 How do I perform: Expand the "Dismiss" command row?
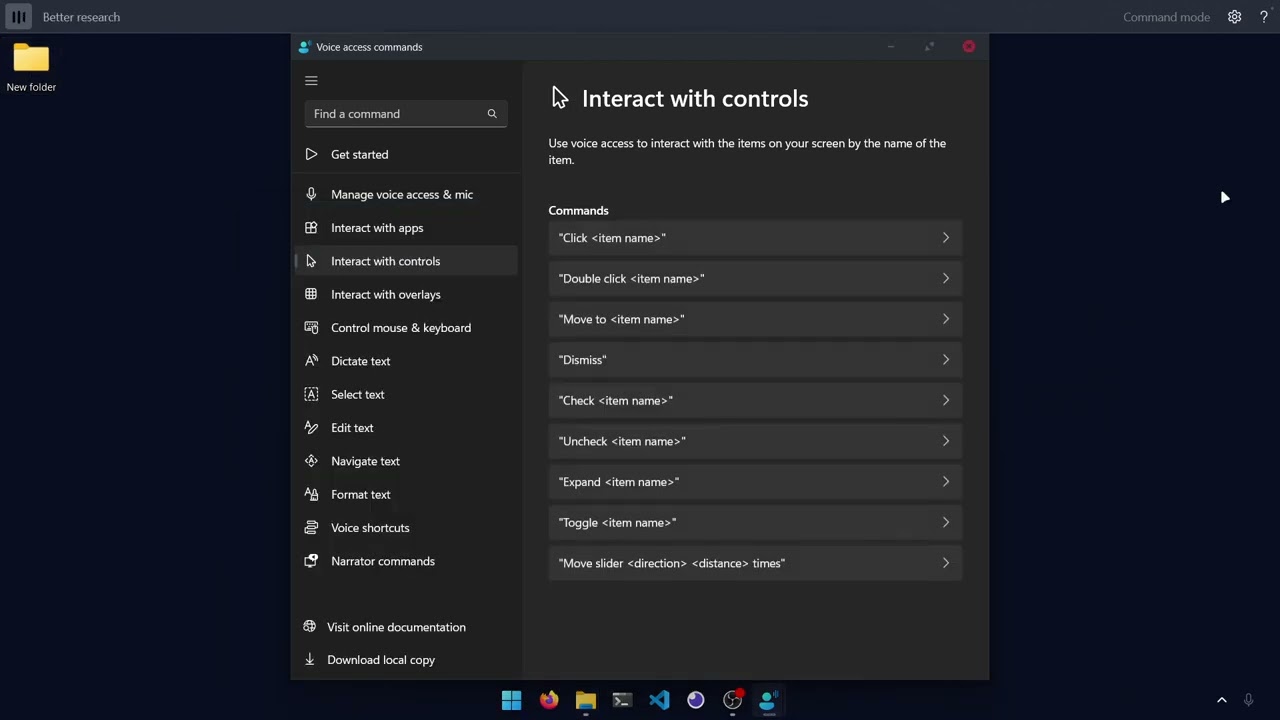coord(754,360)
